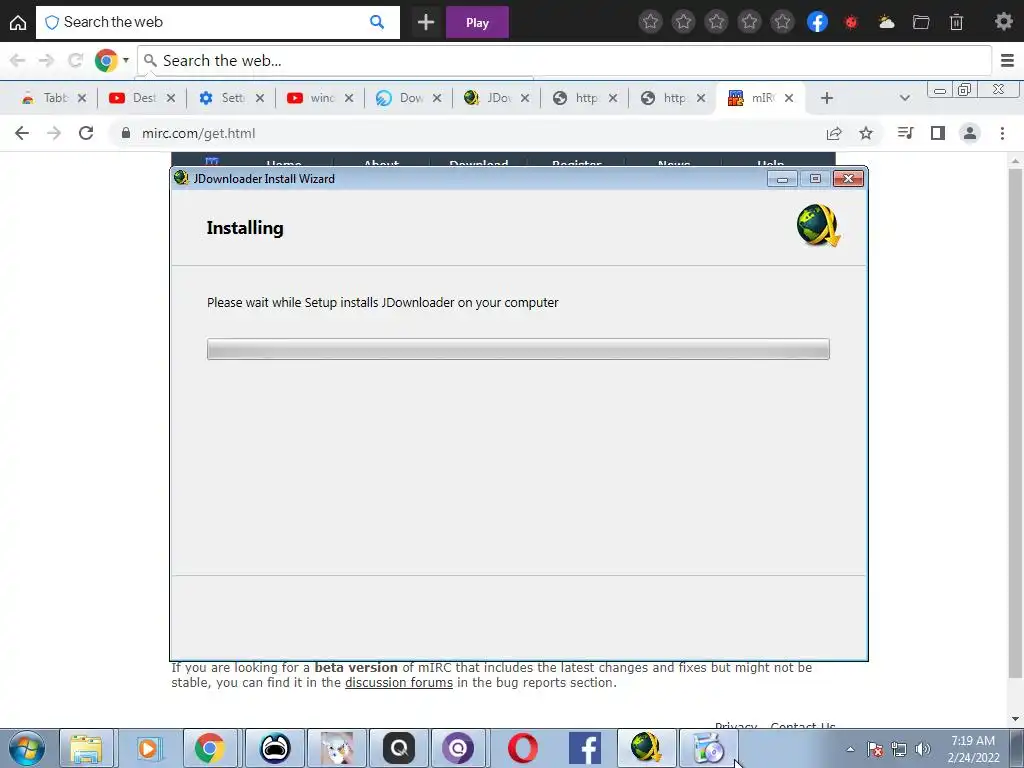Click the JDownloader taskbar icon
The height and width of the screenshot is (768, 1024).
point(646,748)
